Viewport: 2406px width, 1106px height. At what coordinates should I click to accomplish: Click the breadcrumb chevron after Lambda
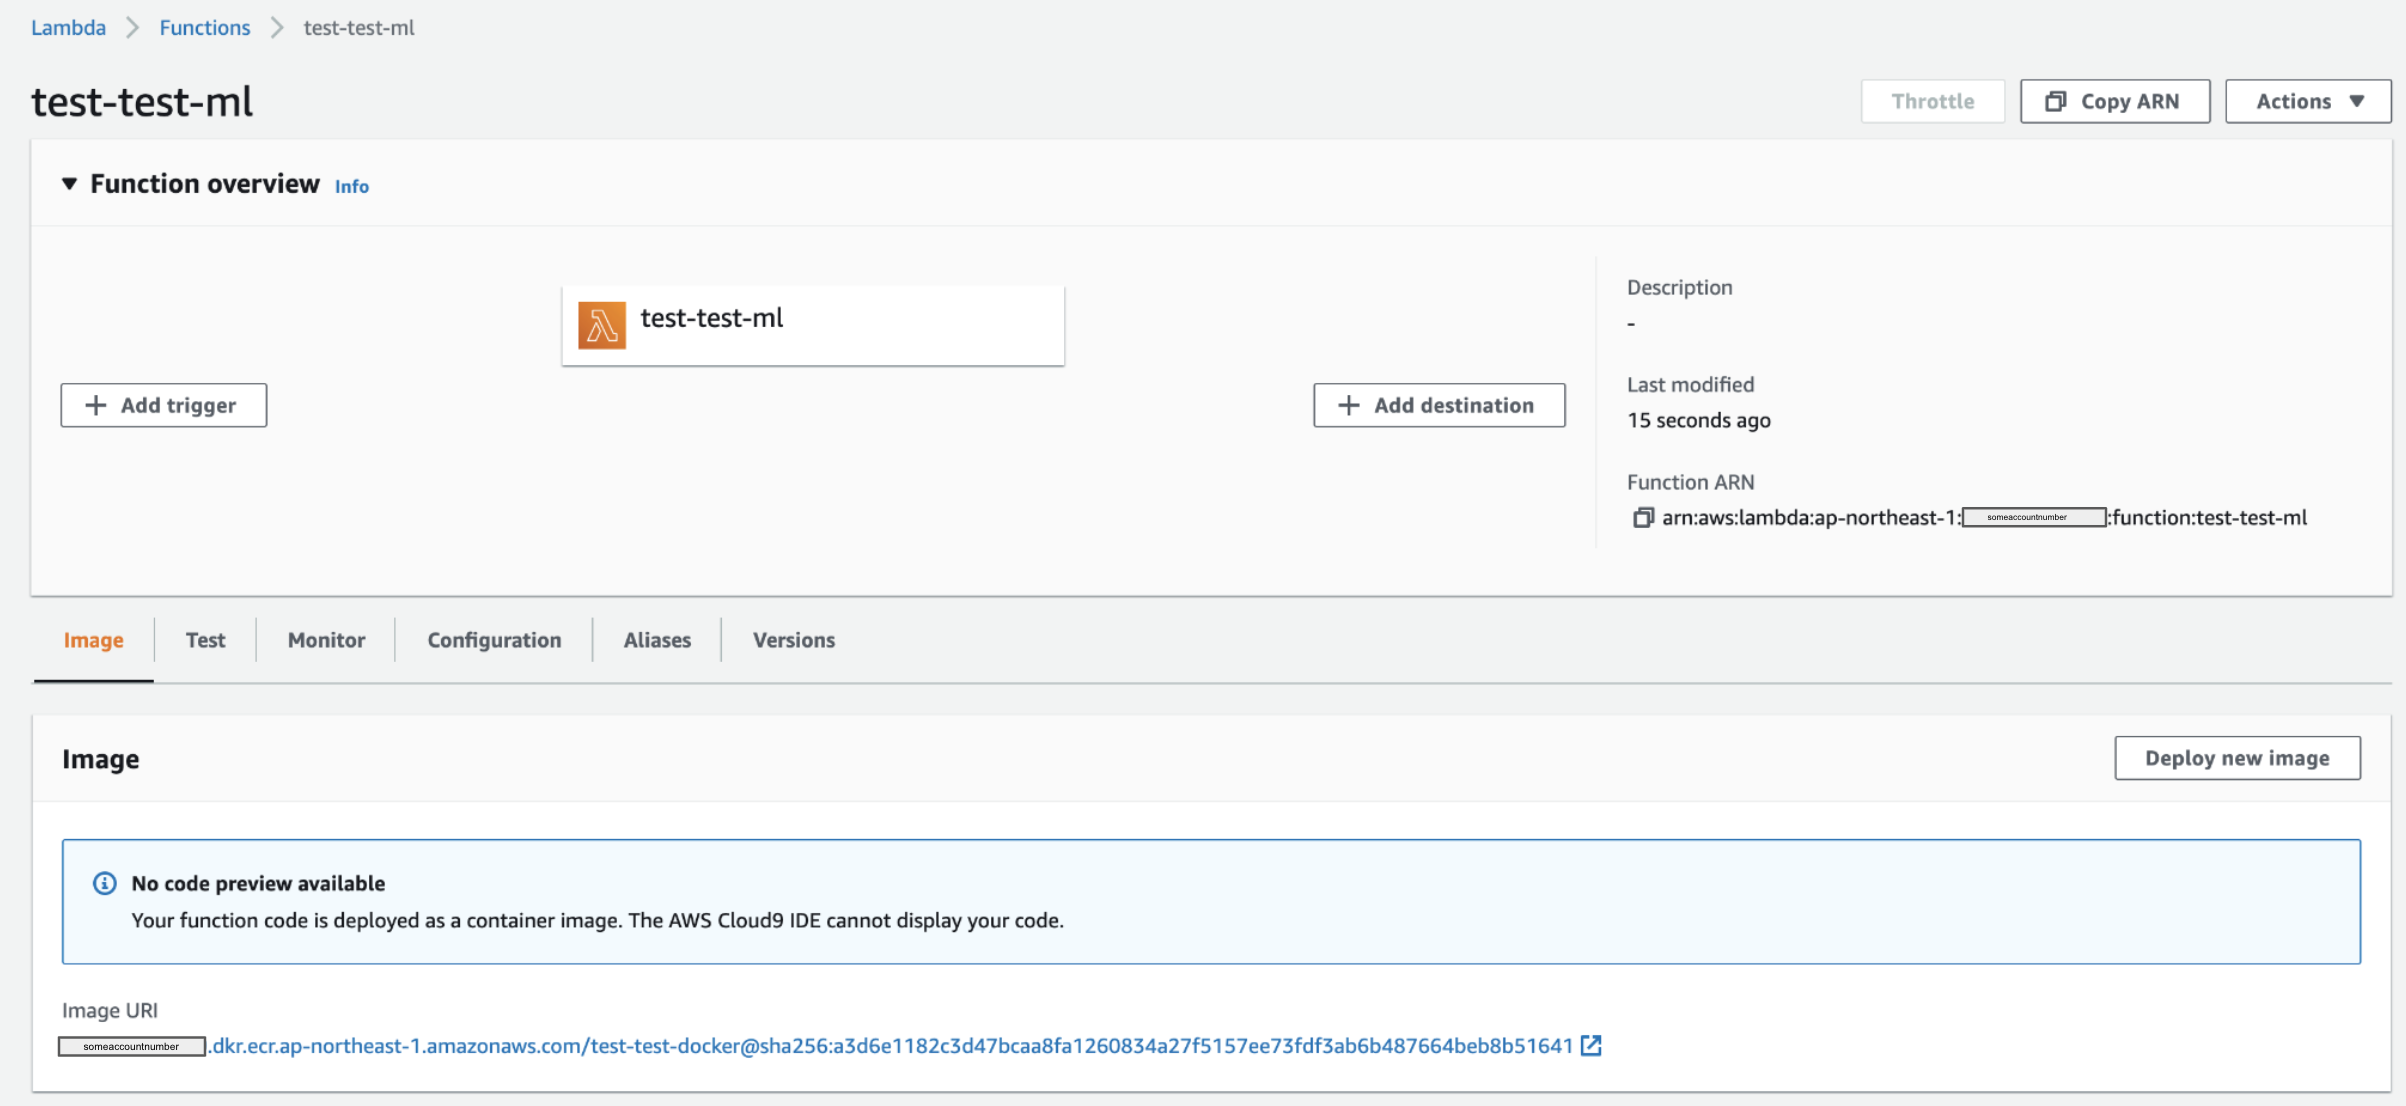(131, 28)
